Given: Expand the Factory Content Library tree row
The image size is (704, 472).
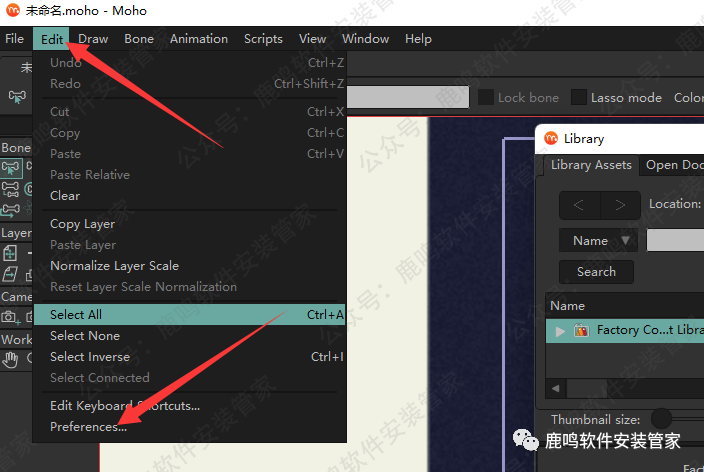Looking at the screenshot, I should pos(560,331).
